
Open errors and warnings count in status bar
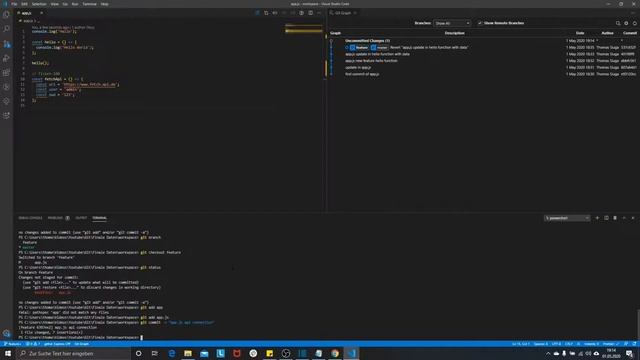tap(32, 344)
